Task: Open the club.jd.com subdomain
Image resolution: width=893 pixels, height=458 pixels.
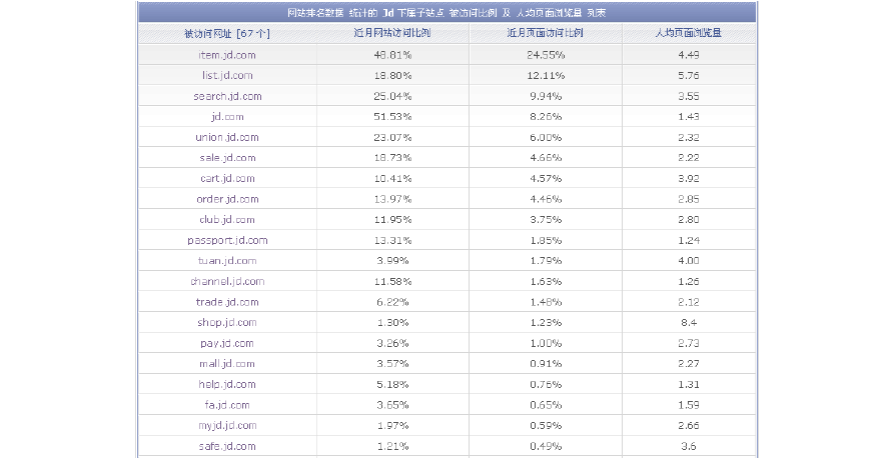Action: (227, 219)
